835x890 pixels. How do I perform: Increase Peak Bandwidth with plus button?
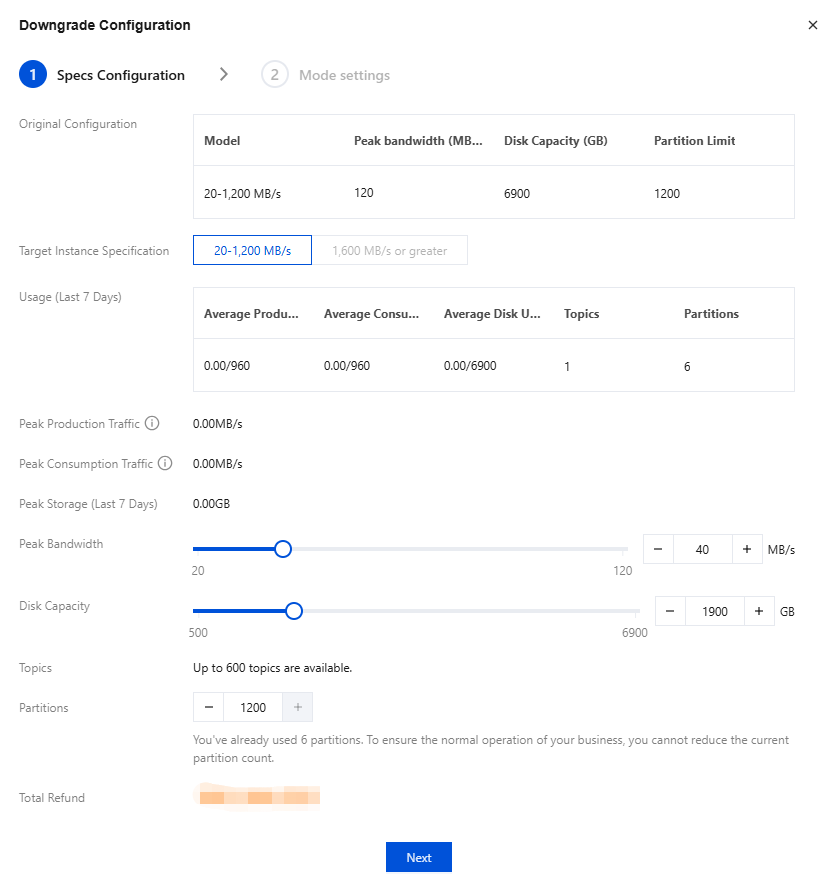click(x=747, y=549)
